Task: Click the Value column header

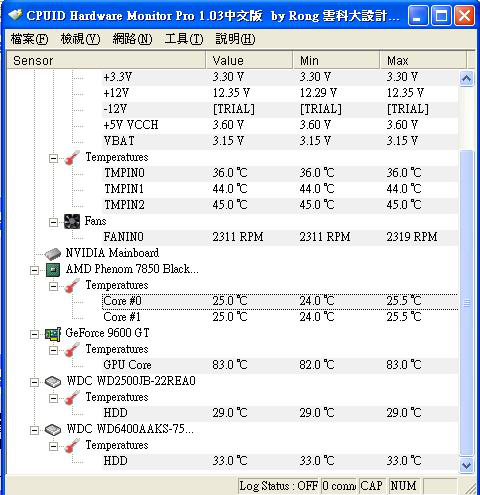Action: (249, 60)
